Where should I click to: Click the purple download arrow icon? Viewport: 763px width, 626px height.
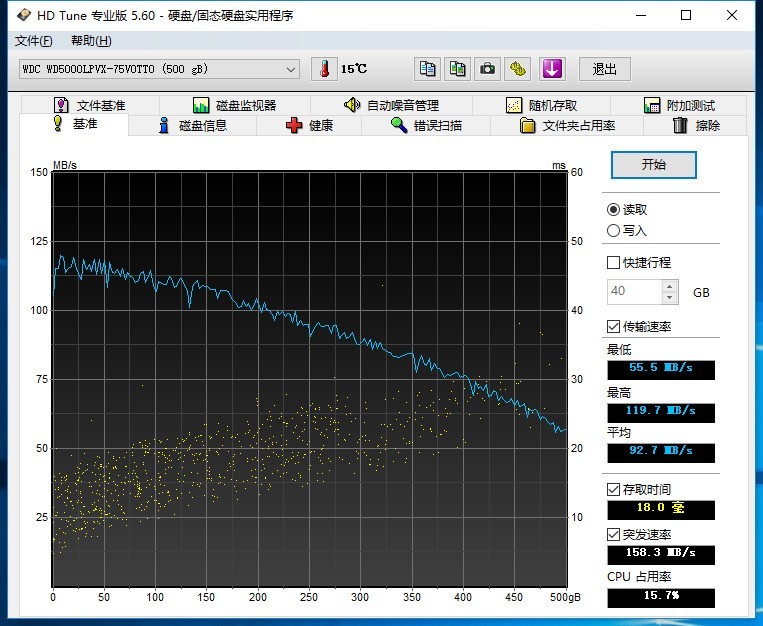pyautogui.click(x=553, y=69)
